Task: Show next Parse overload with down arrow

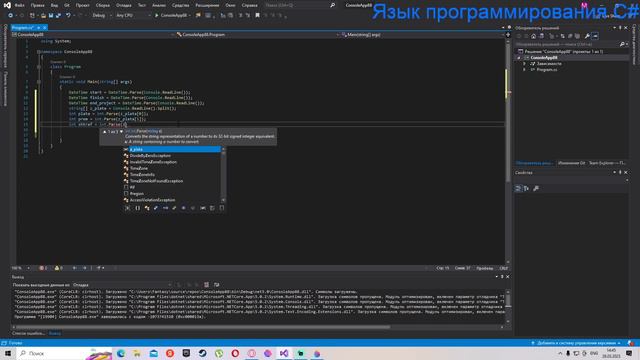Action: tap(122, 132)
